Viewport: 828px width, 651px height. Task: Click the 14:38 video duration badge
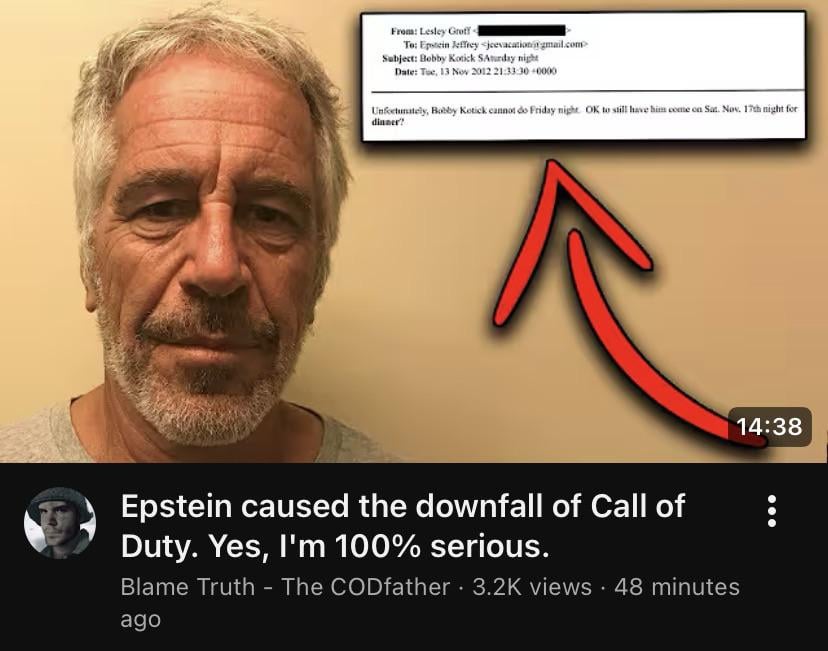tap(769, 426)
